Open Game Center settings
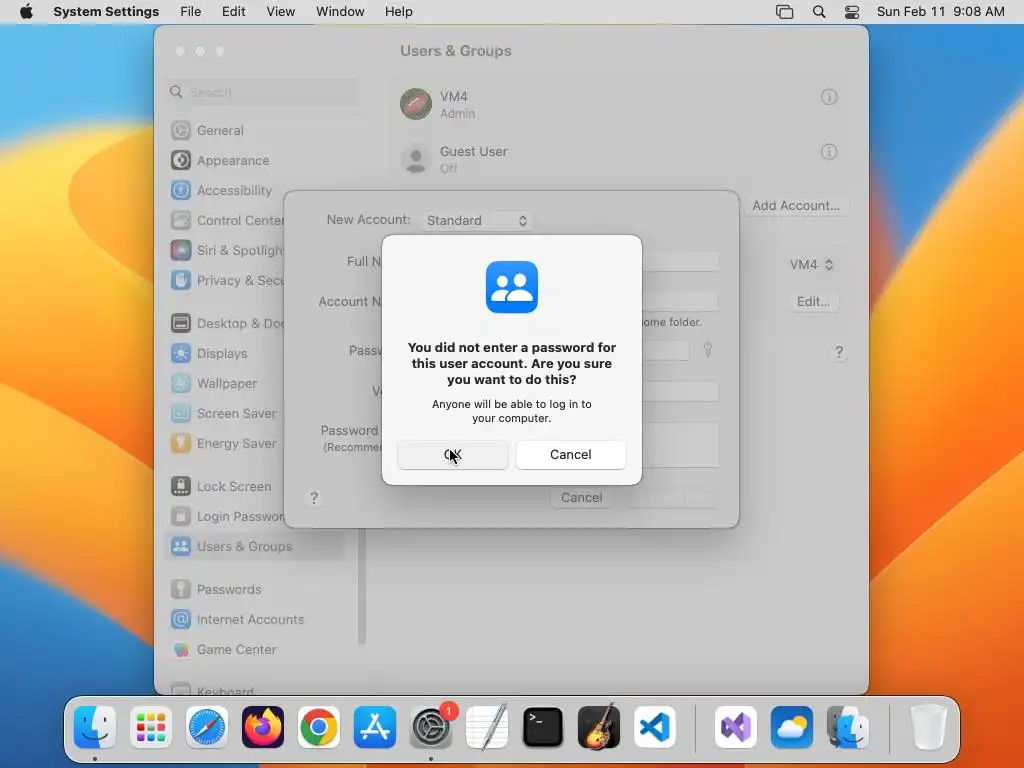The width and height of the screenshot is (1024, 768). point(255,650)
